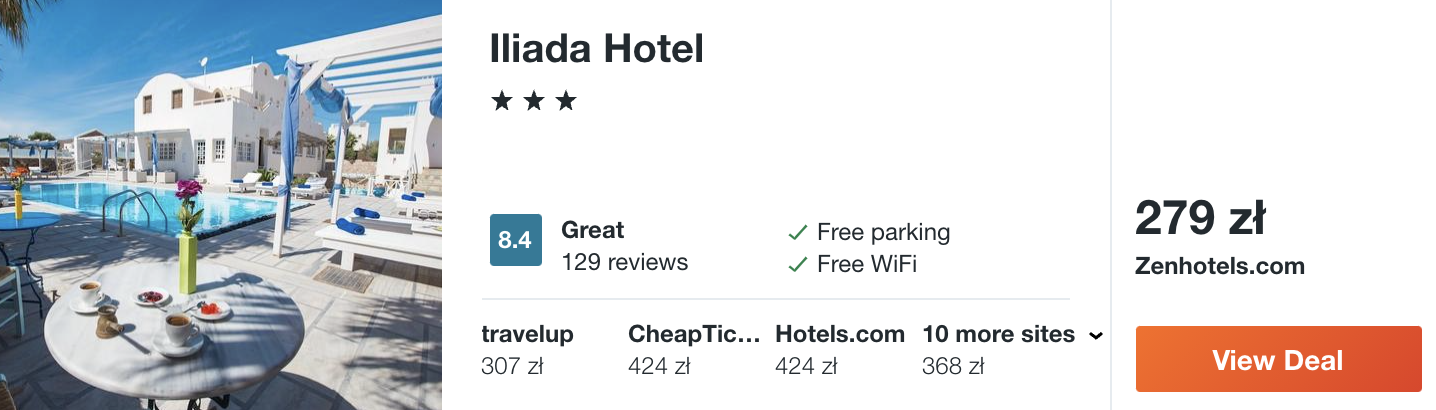This screenshot has width=1436, height=410.
Task: Click the 307 zł travelup price
Action: pyautogui.click(x=512, y=367)
